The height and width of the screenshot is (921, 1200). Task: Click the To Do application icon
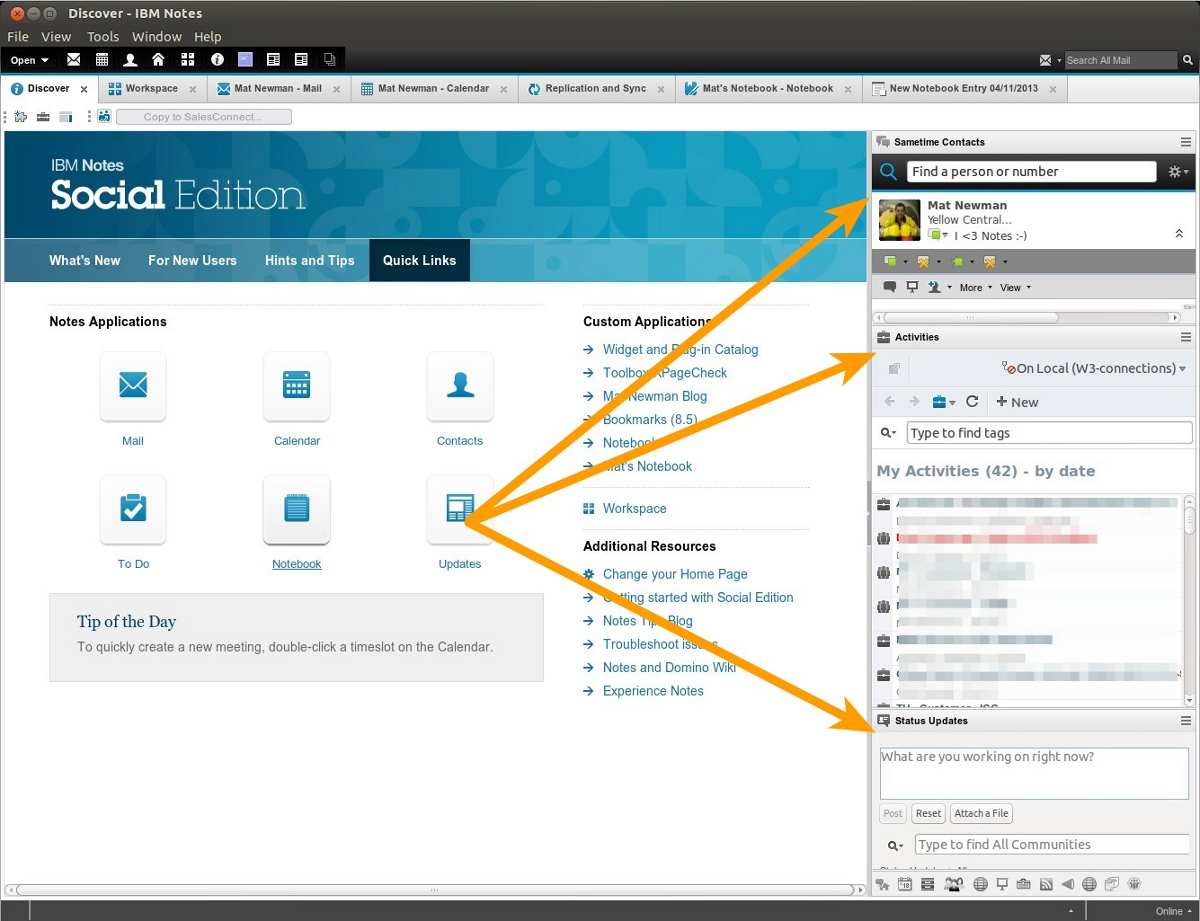point(133,509)
